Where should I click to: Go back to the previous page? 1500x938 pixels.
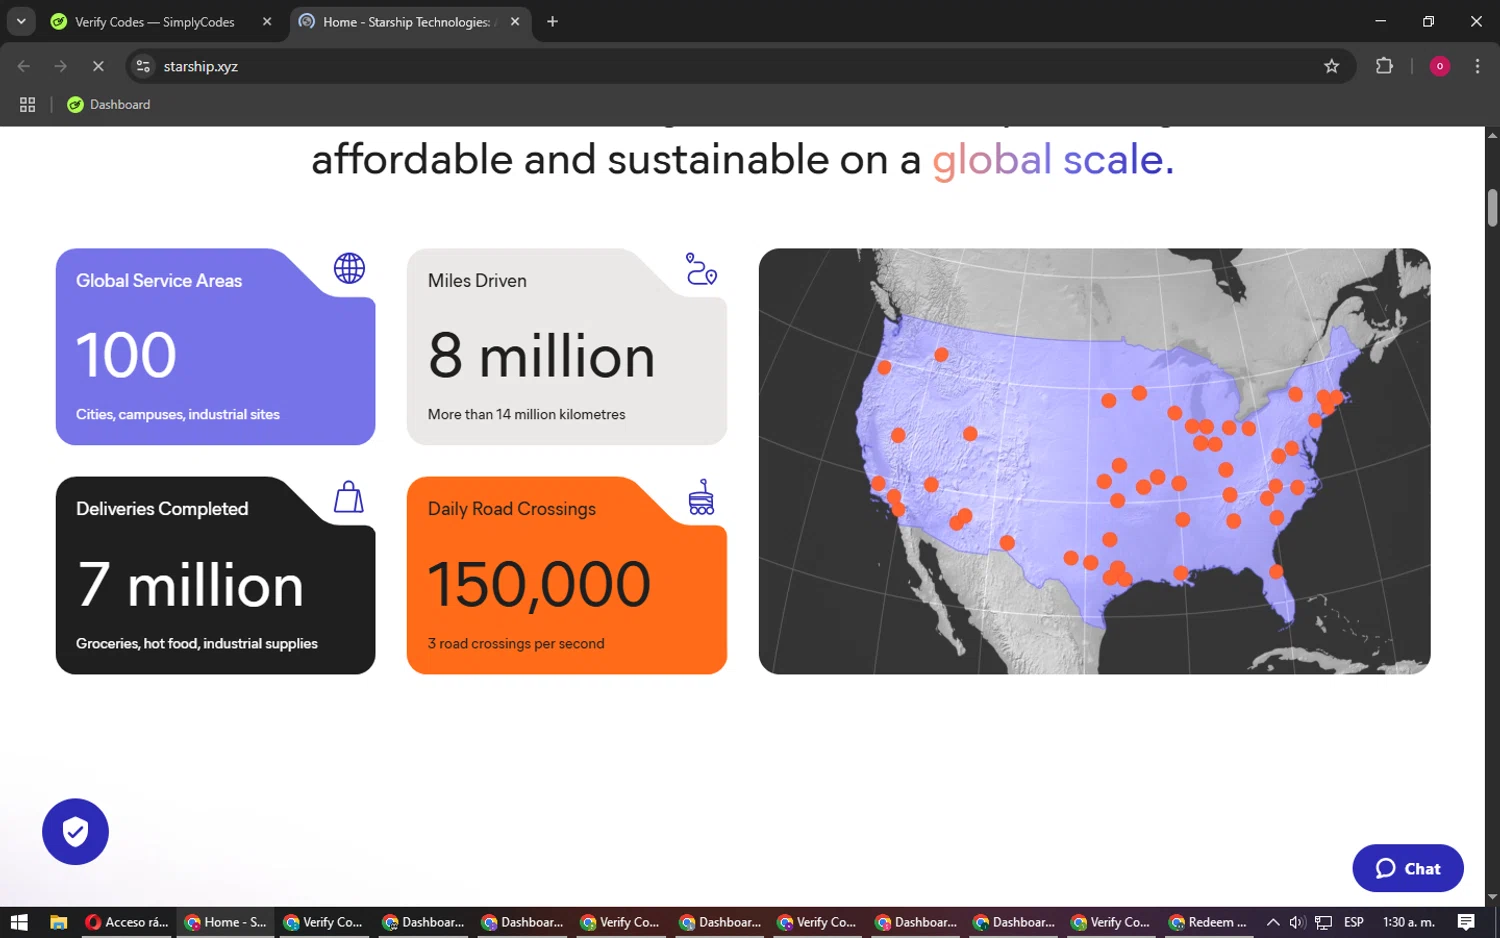[24, 66]
